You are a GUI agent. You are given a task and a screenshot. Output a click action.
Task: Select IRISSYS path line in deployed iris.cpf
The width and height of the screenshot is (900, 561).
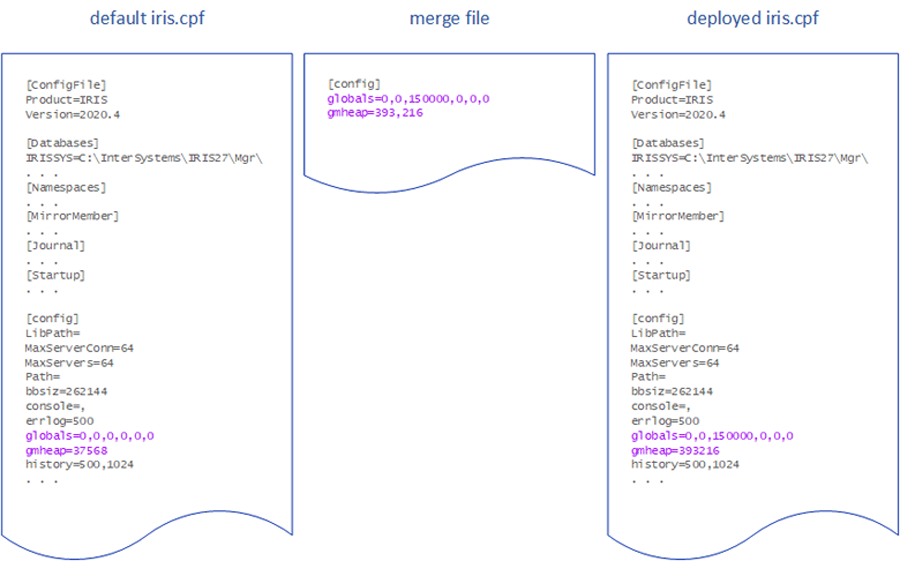[x=750, y=158]
